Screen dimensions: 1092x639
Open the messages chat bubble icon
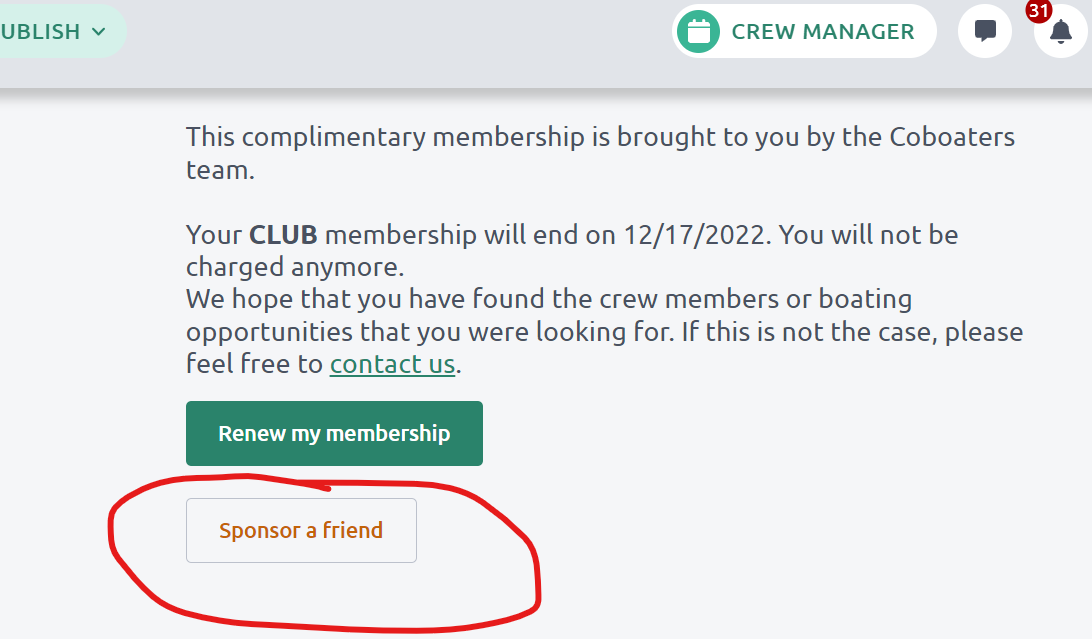985,31
